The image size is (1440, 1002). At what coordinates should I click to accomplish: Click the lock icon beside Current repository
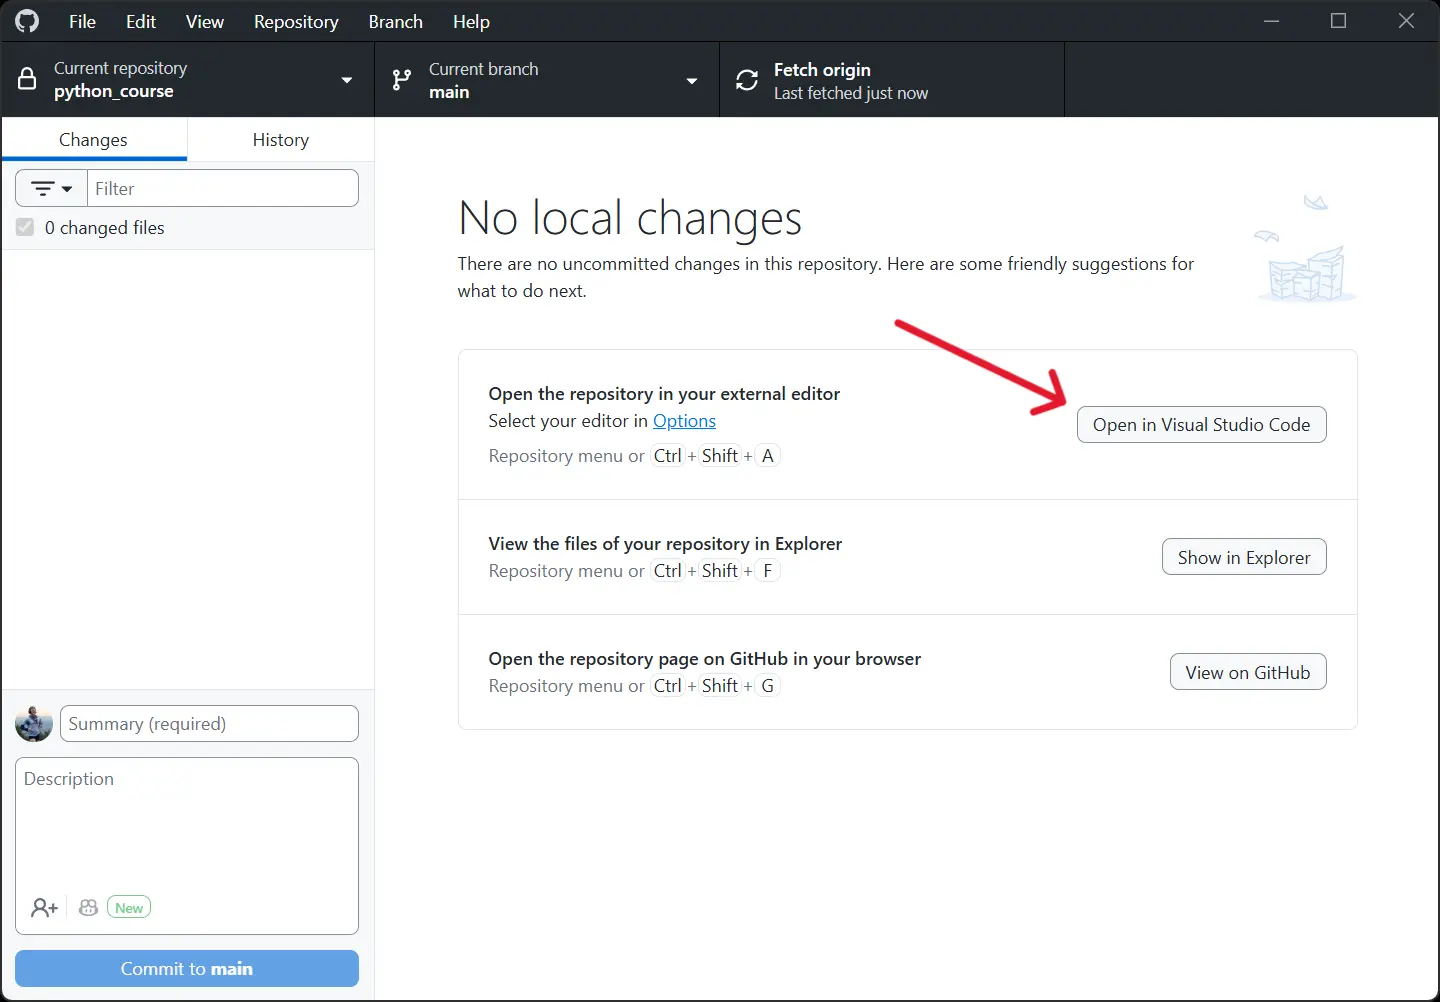[28, 79]
